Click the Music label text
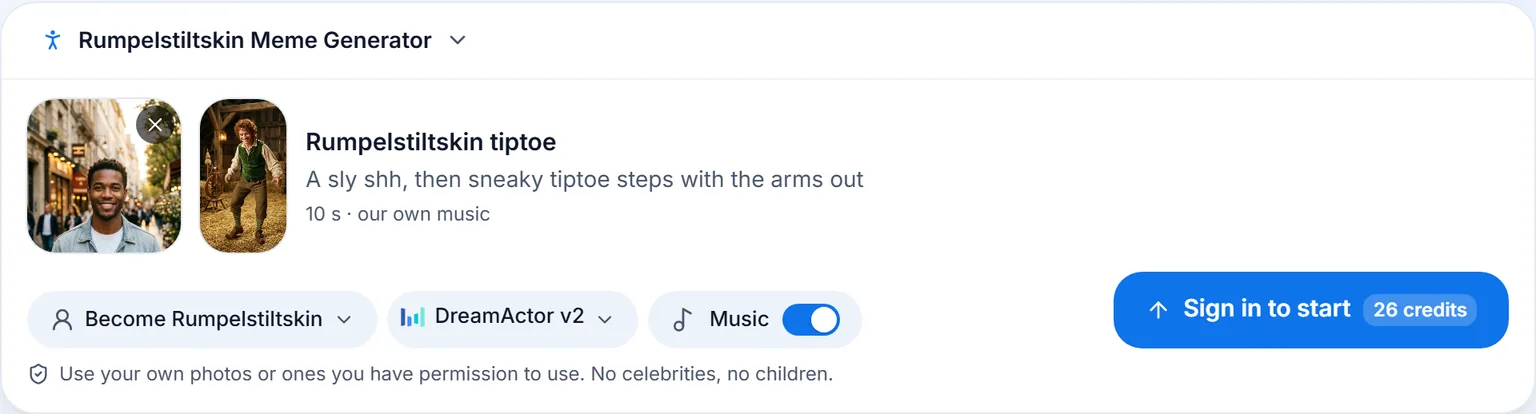 tap(739, 319)
